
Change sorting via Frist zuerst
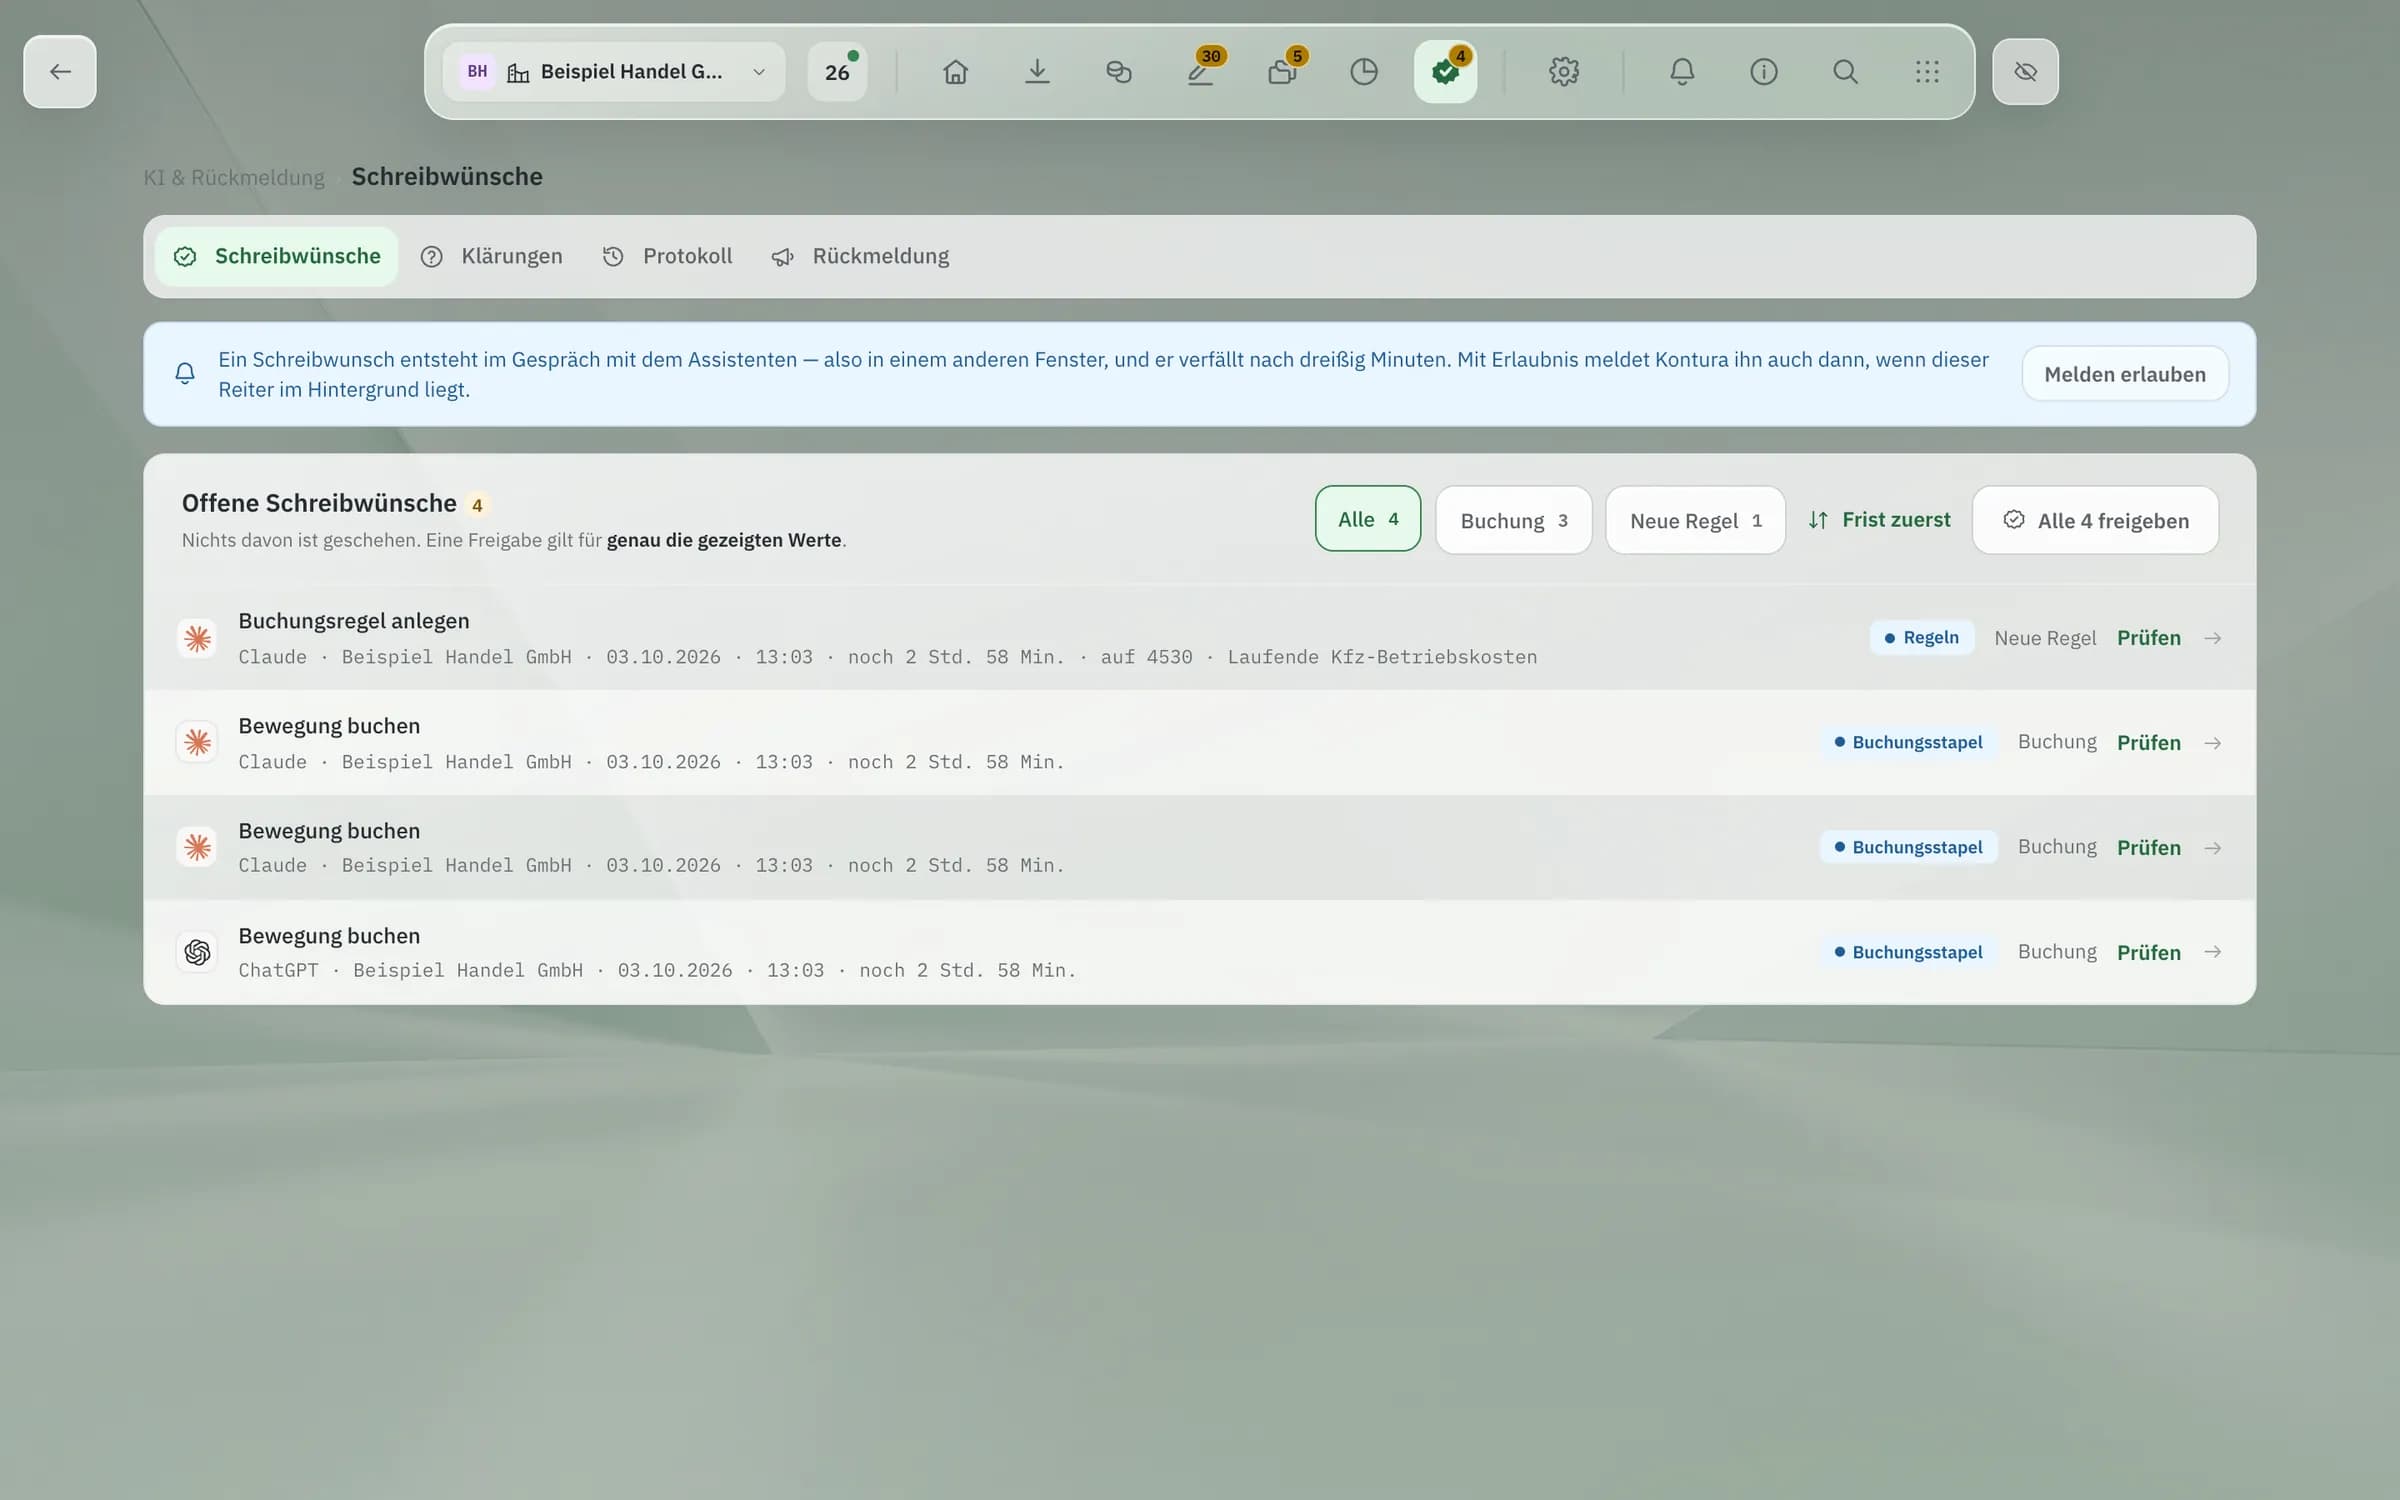1879,520
